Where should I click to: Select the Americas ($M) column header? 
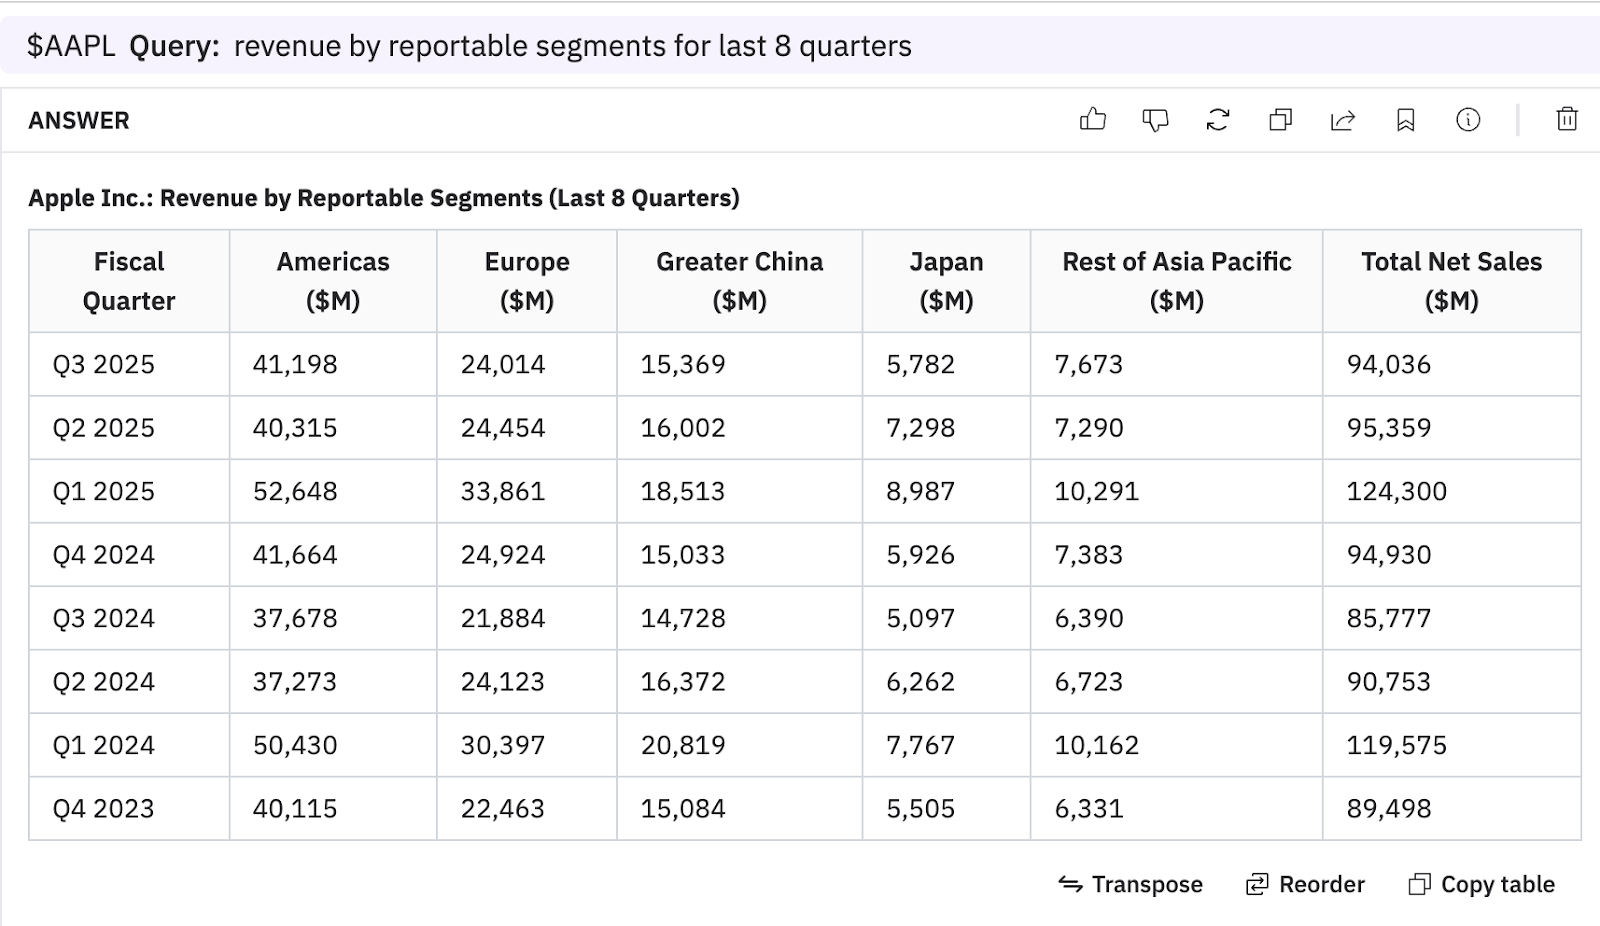click(x=333, y=281)
